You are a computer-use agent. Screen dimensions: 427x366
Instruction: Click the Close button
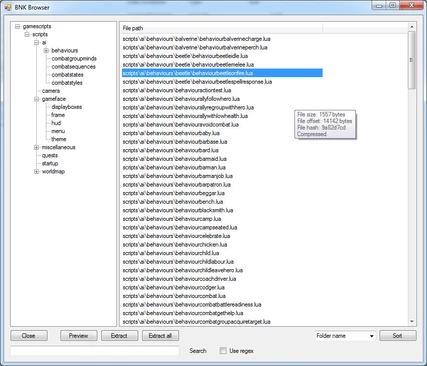point(29,335)
